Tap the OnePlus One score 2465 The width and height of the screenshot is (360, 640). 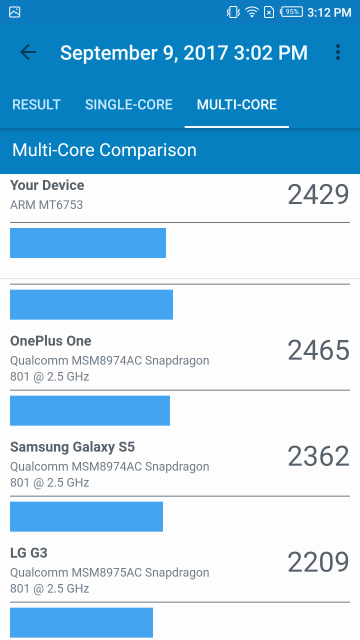coord(318,351)
